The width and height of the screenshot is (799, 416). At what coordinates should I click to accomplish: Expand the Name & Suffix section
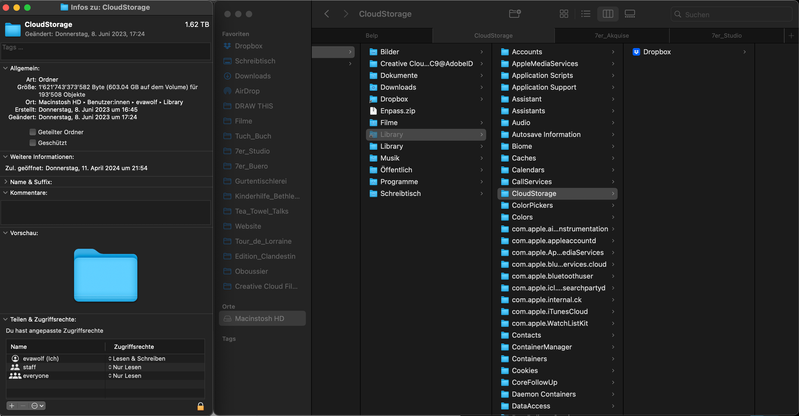4,182
